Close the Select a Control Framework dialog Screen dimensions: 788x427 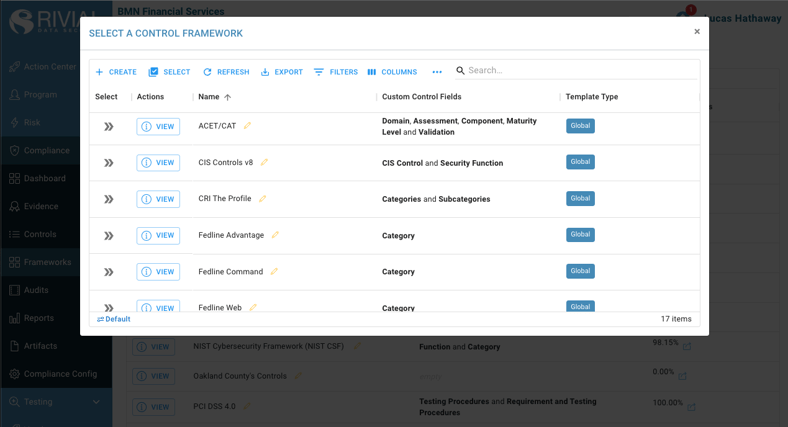click(697, 32)
